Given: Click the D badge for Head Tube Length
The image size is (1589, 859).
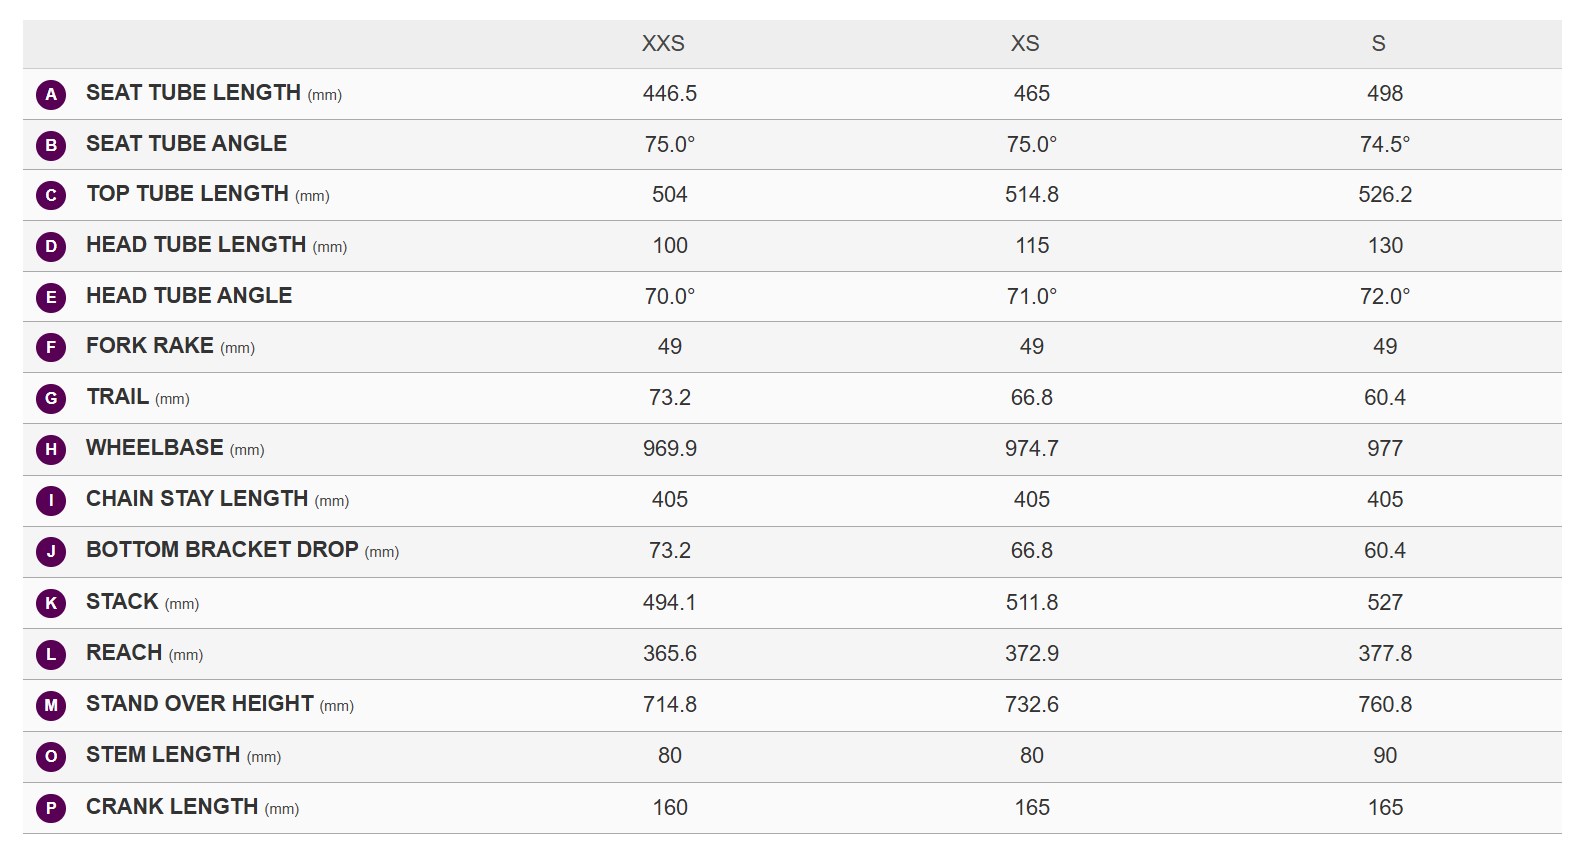Looking at the screenshot, I should (x=51, y=246).
